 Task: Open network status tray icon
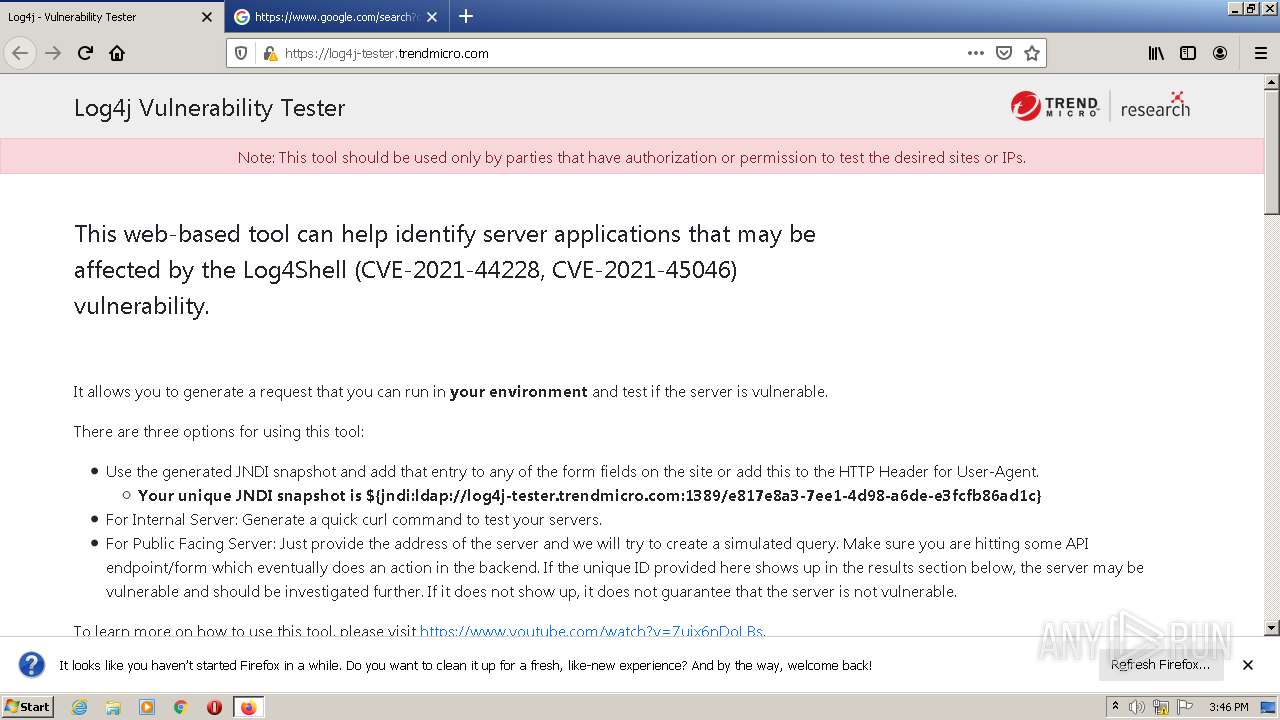(x=1160, y=707)
